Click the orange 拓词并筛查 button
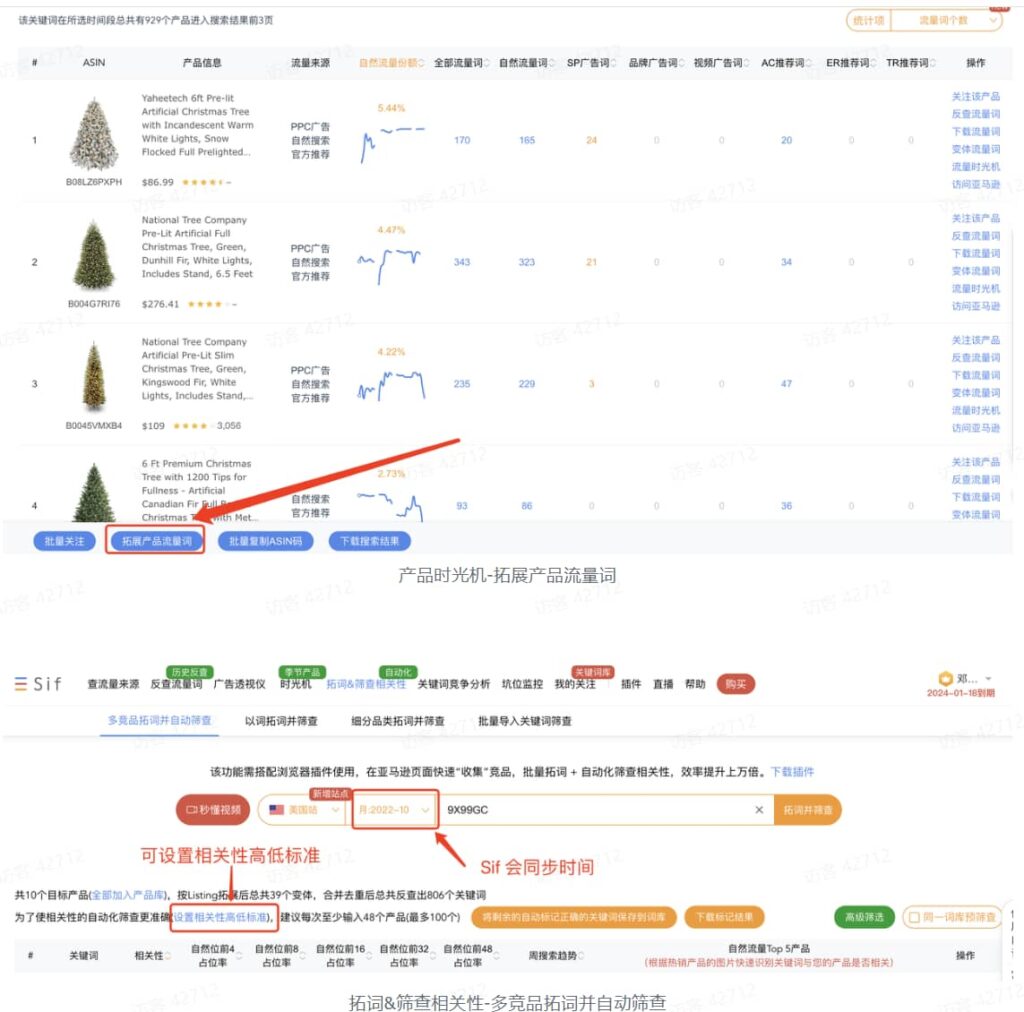 coord(806,810)
